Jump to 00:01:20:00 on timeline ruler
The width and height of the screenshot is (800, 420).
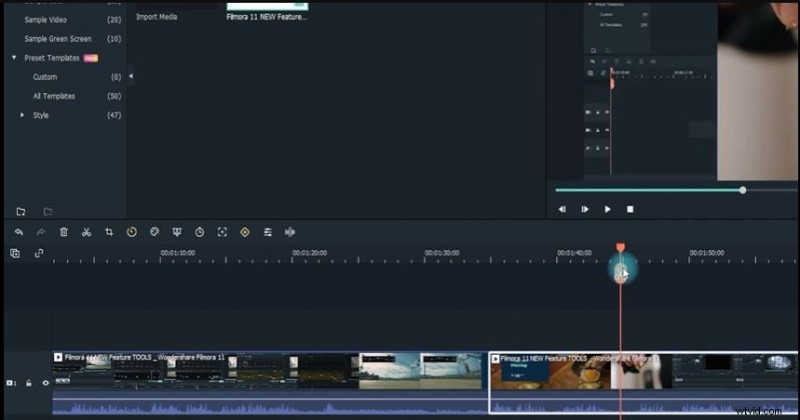tap(310, 253)
